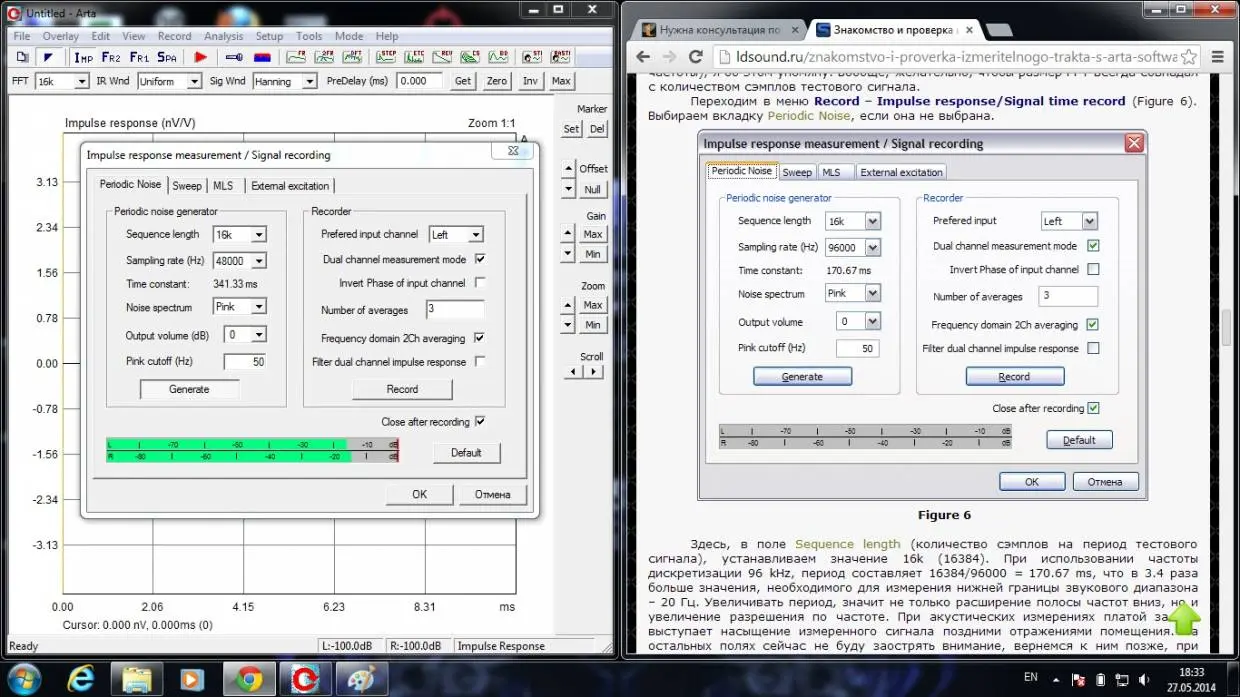
Task: Open the ETC energy-time curve icon
Action: (x=416, y=57)
